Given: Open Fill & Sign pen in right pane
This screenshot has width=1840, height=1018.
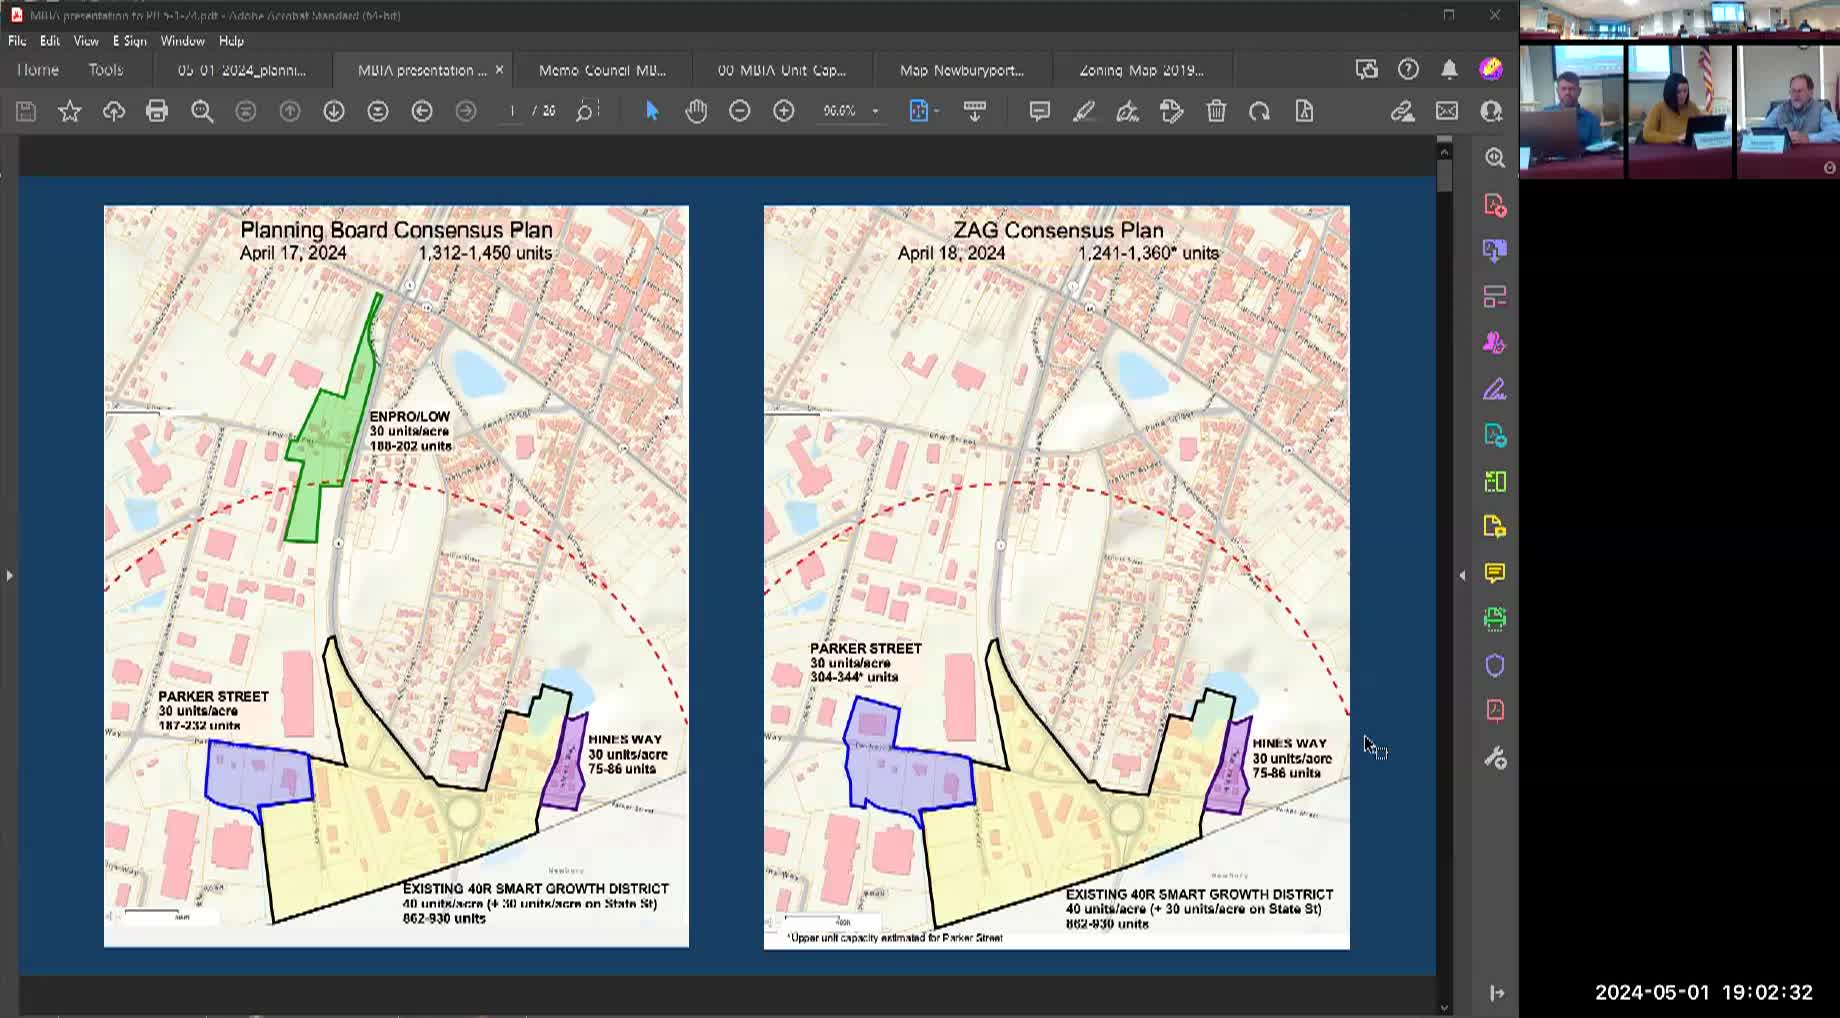Looking at the screenshot, I should click(1495, 389).
